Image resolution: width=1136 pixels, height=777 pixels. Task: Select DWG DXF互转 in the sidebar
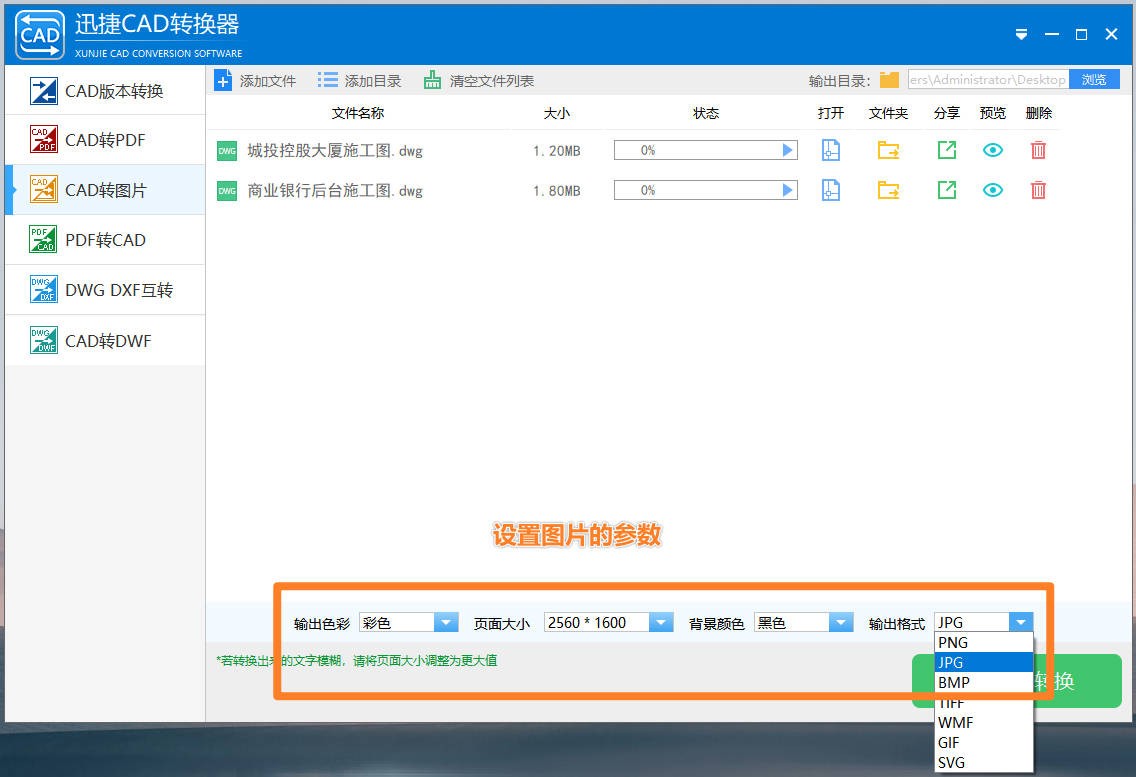coord(105,290)
